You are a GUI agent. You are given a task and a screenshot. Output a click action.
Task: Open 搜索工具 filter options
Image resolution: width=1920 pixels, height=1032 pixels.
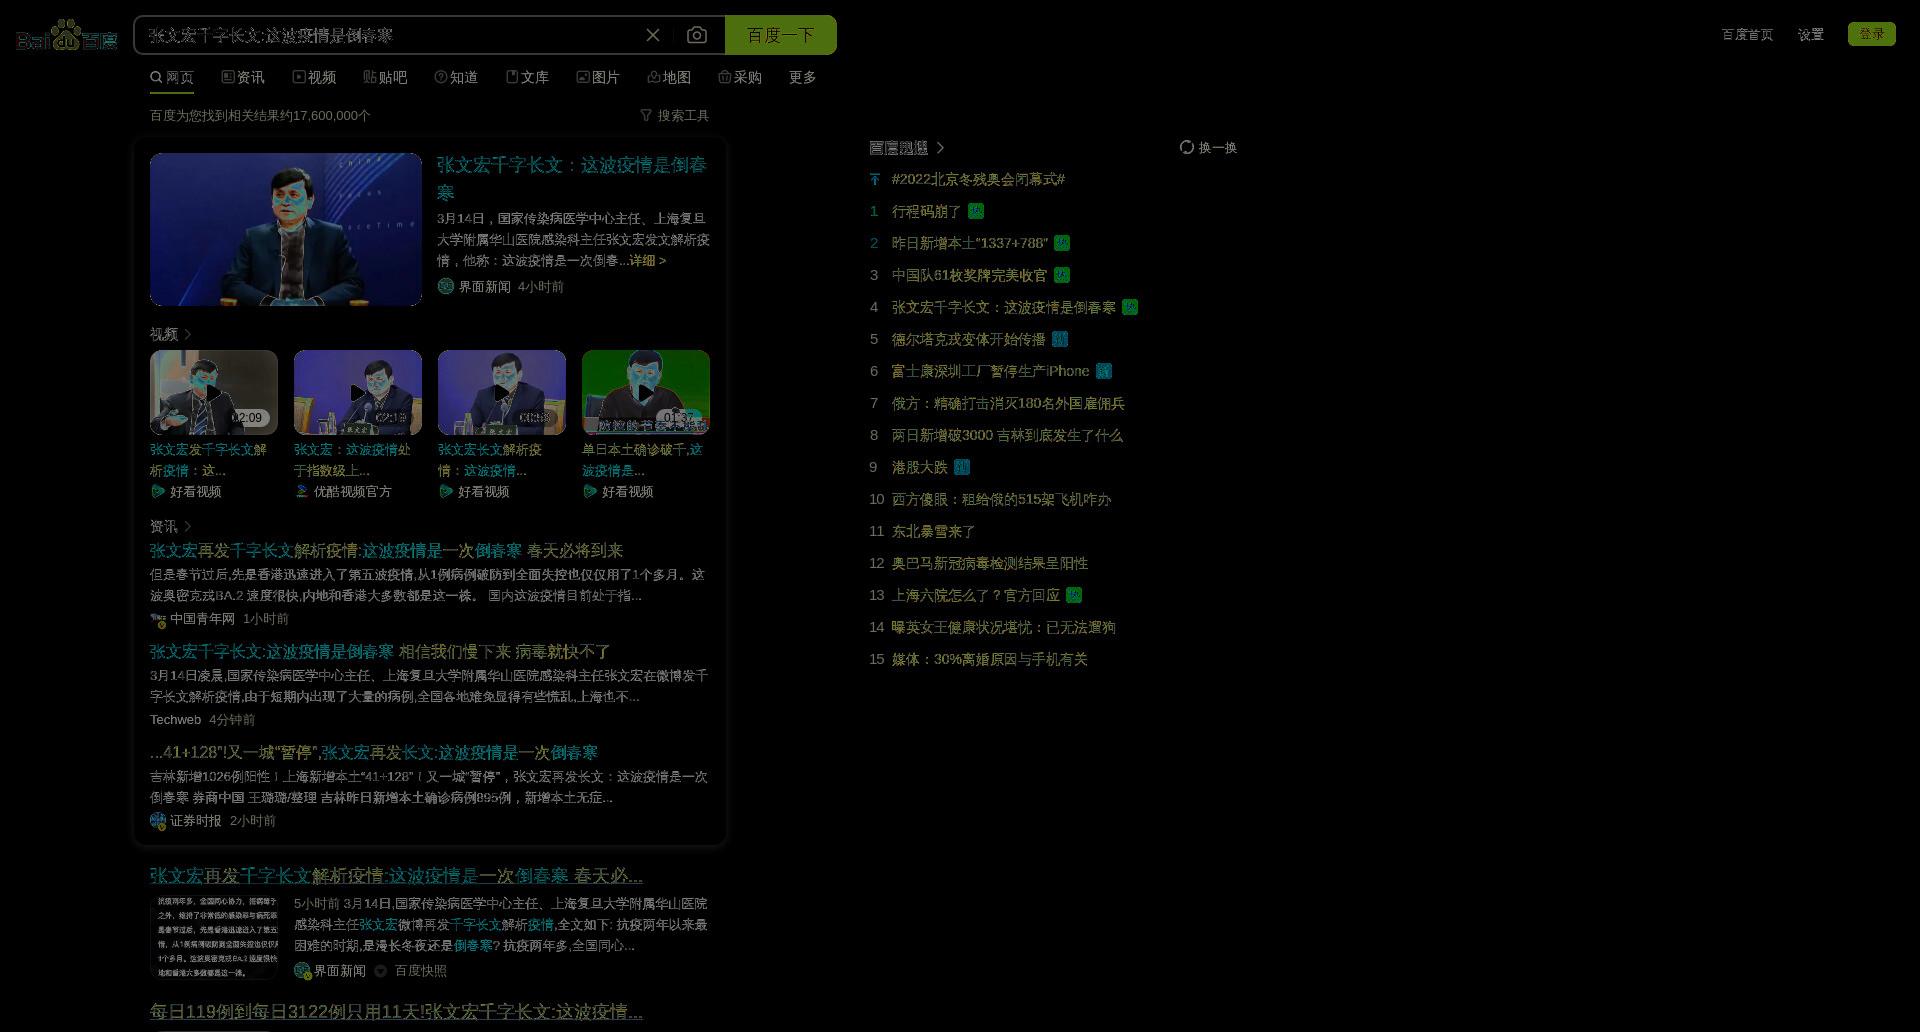point(675,116)
